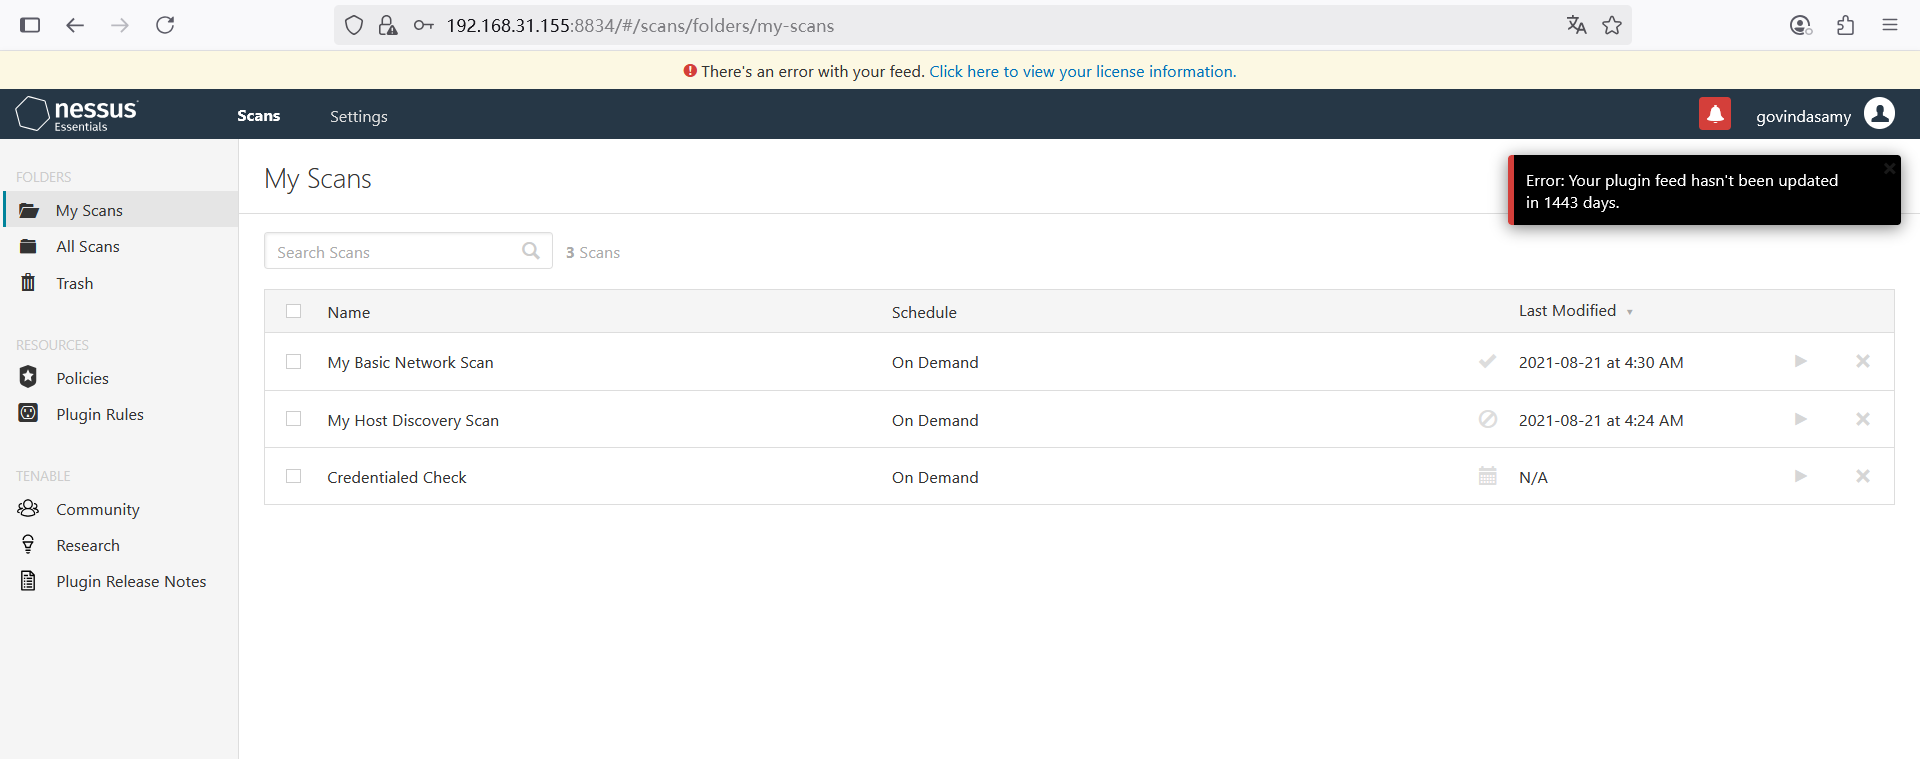
Task: Open the browser hamburger menu
Action: 1890,25
